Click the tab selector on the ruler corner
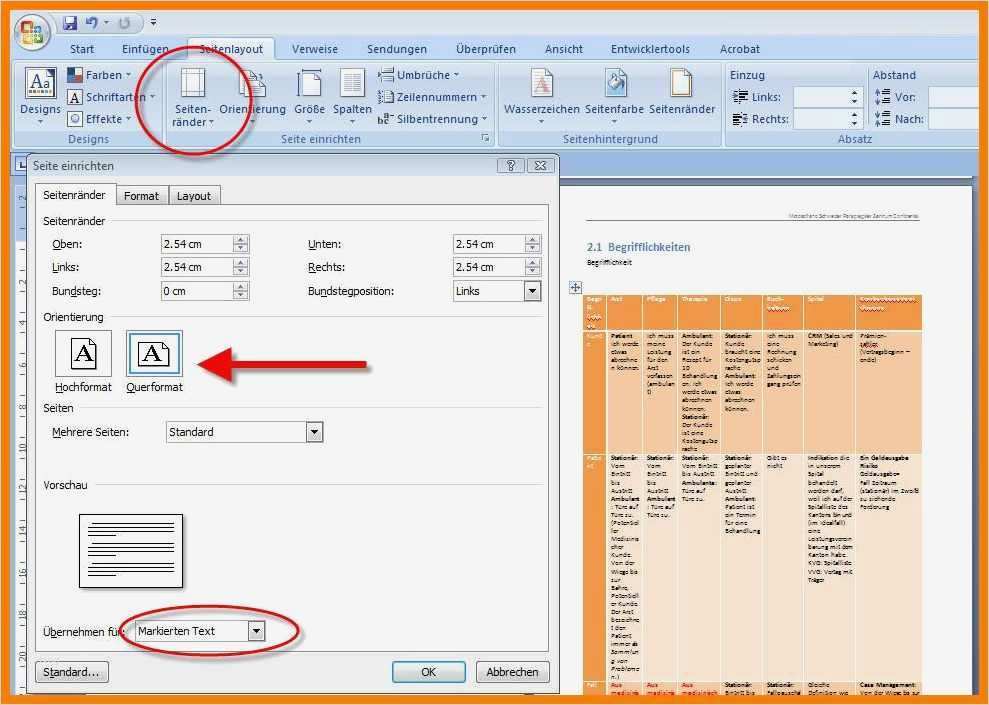Screen dimensions: 989x705 tap(21, 166)
